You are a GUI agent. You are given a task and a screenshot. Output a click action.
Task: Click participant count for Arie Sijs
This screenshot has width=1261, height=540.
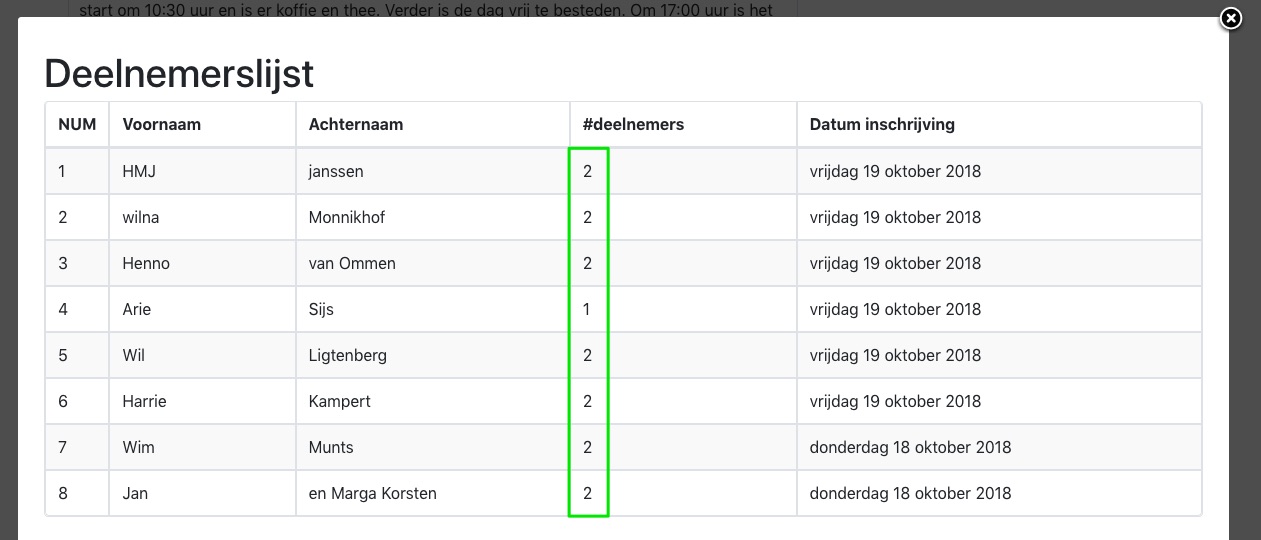tap(683, 309)
